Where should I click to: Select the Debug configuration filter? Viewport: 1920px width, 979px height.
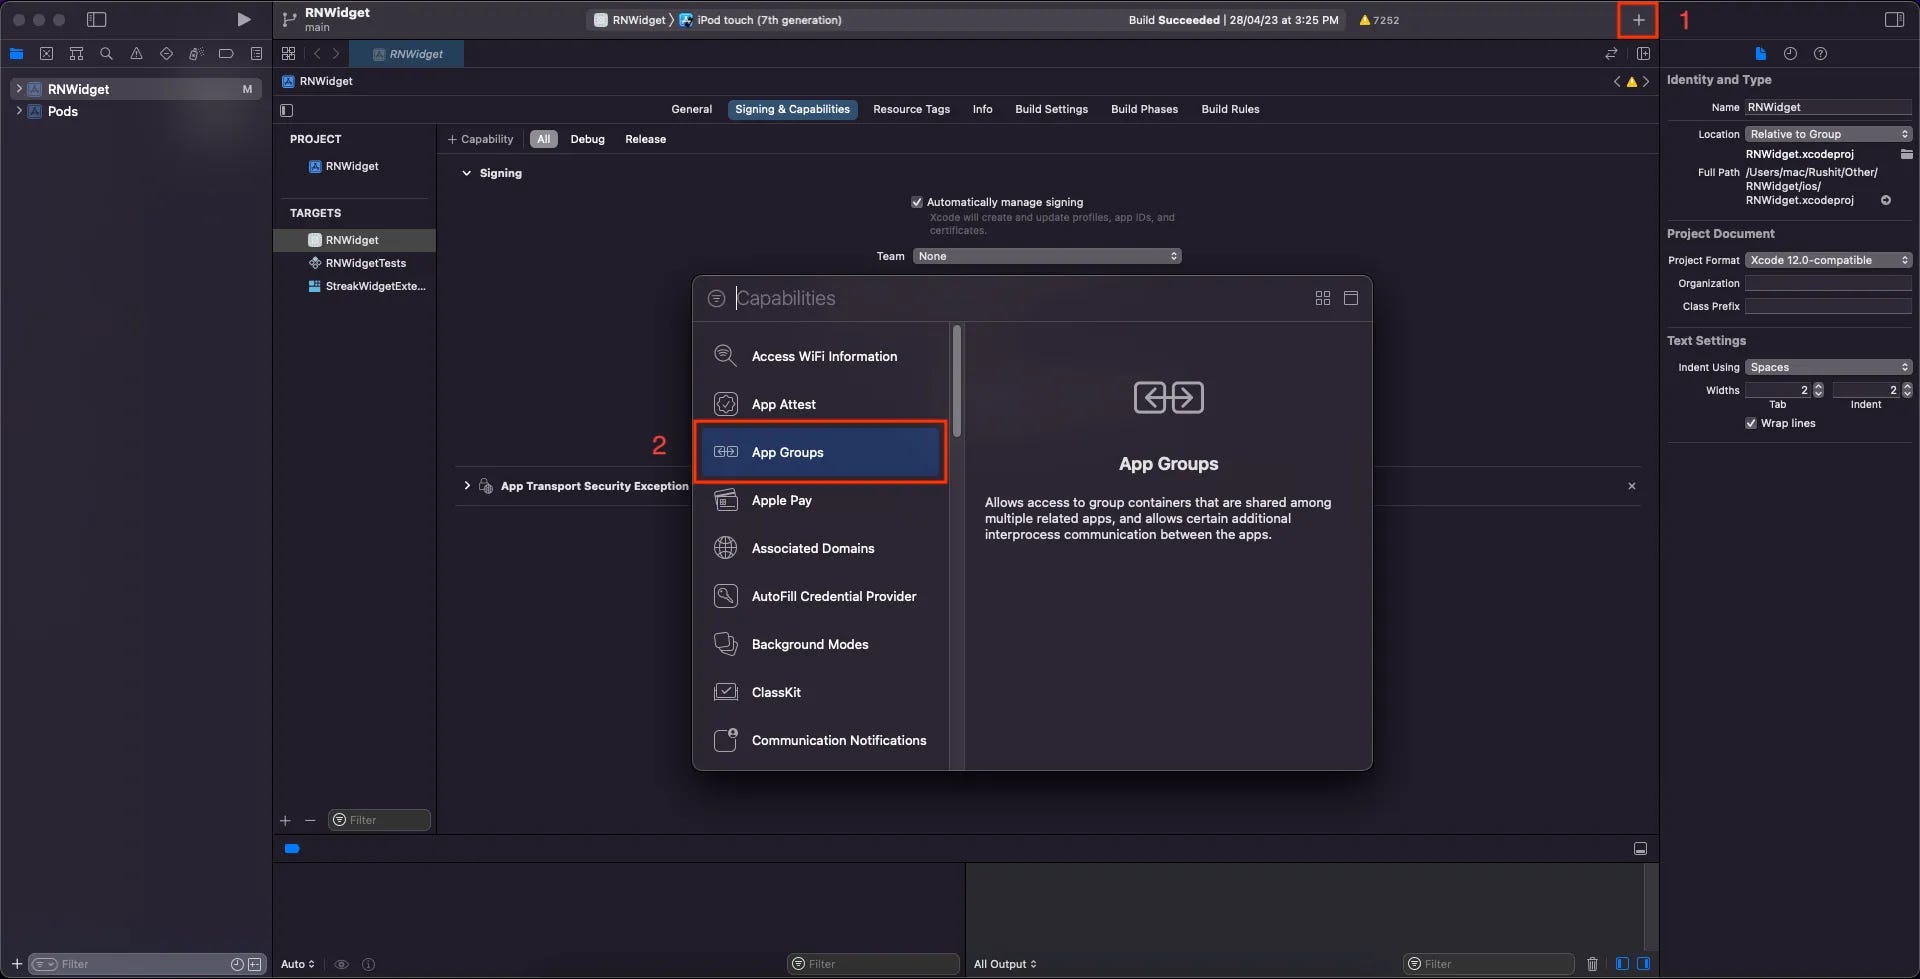coord(587,139)
